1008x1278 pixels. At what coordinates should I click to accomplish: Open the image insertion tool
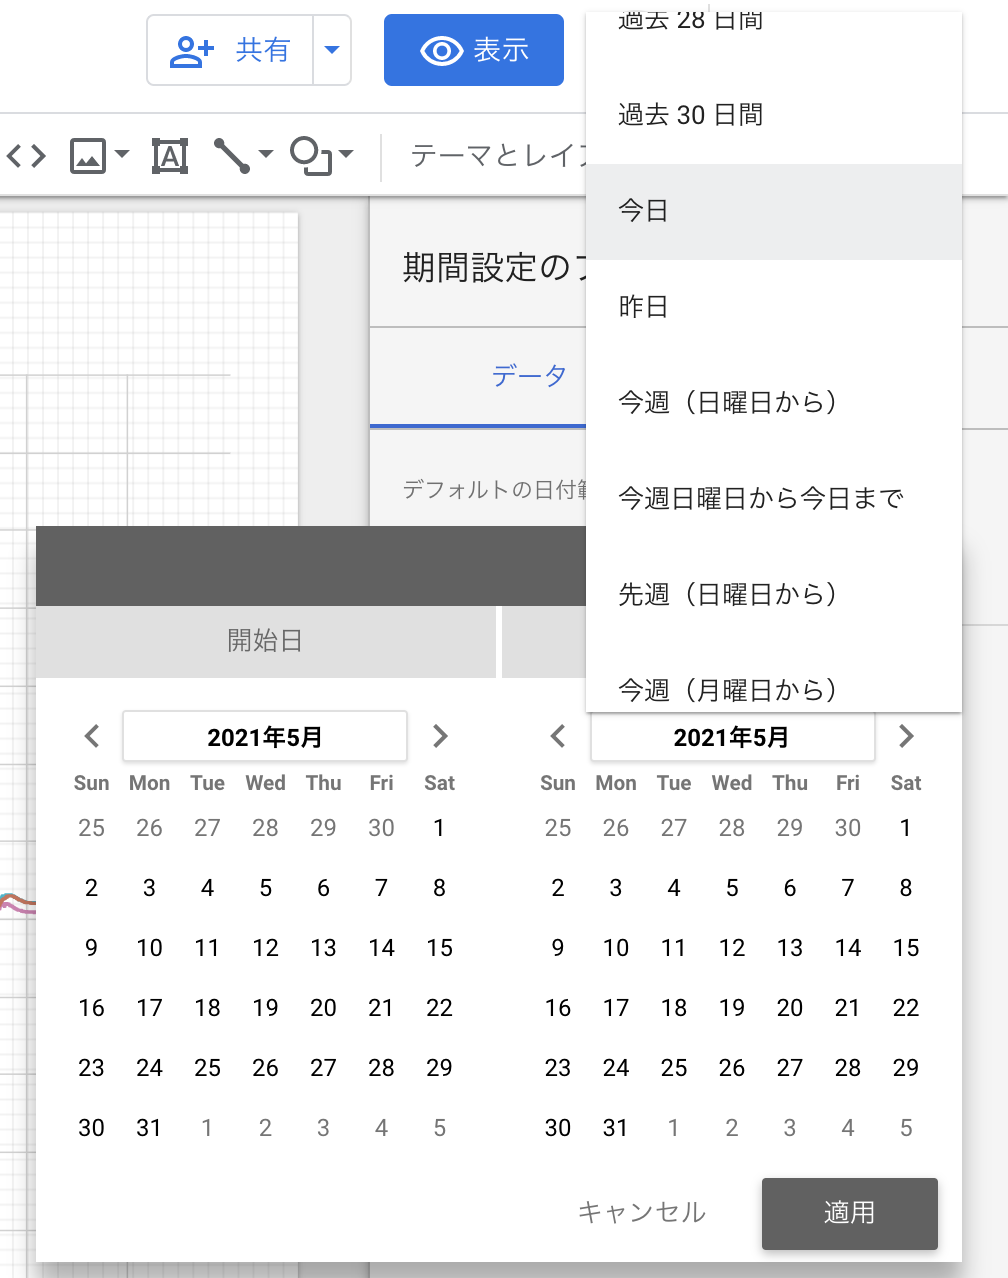tap(88, 155)
